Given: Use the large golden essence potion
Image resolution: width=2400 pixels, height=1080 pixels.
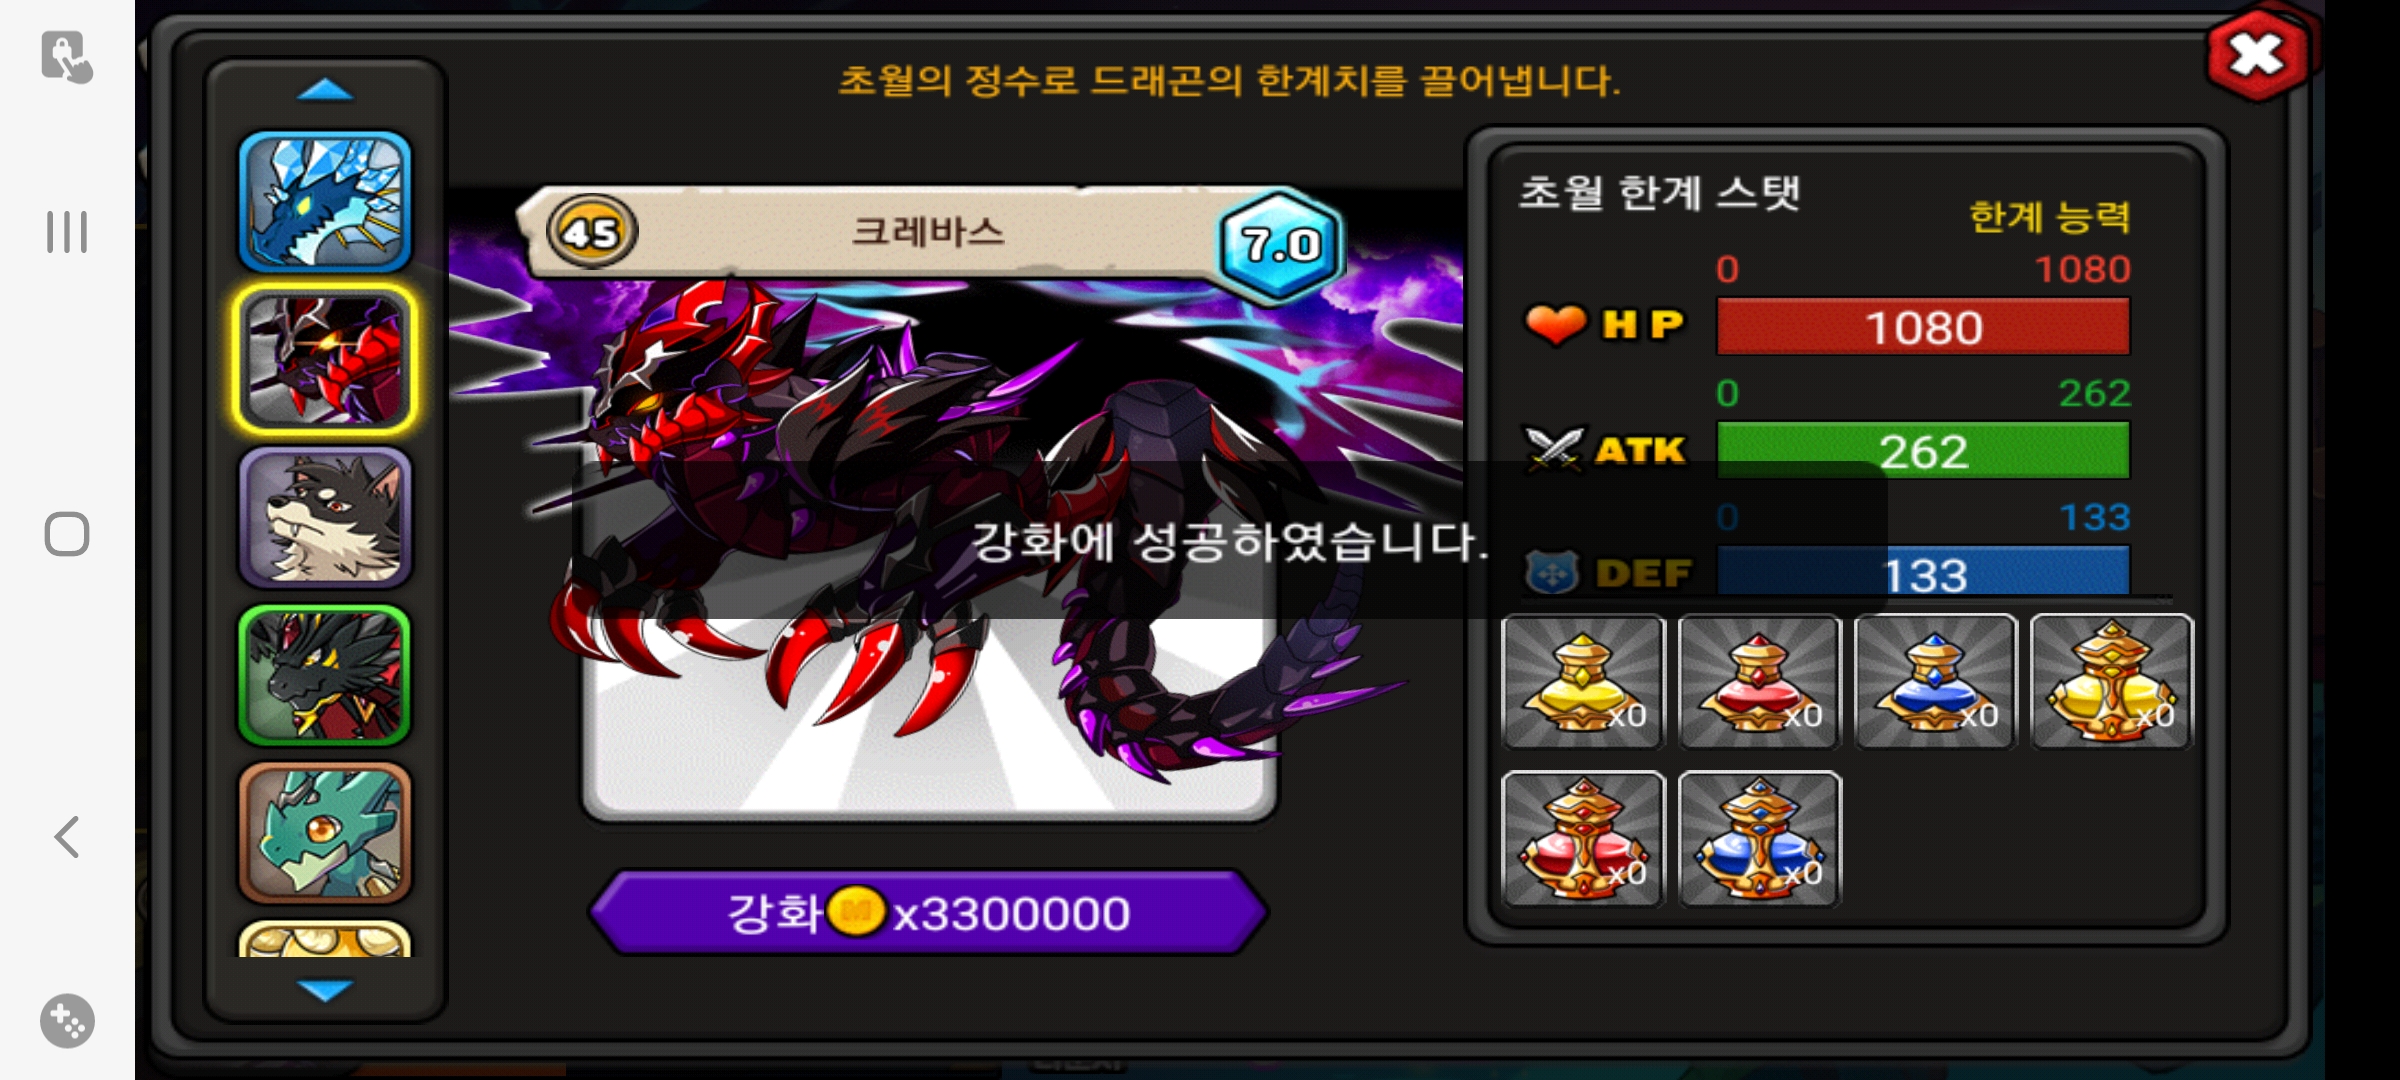Looking at the screenshot, I should (x=2112, y=682).
